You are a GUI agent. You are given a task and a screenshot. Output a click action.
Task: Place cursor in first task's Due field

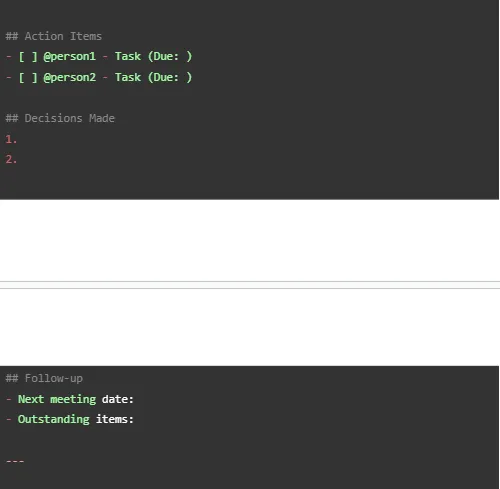click(x=183, y=56)
